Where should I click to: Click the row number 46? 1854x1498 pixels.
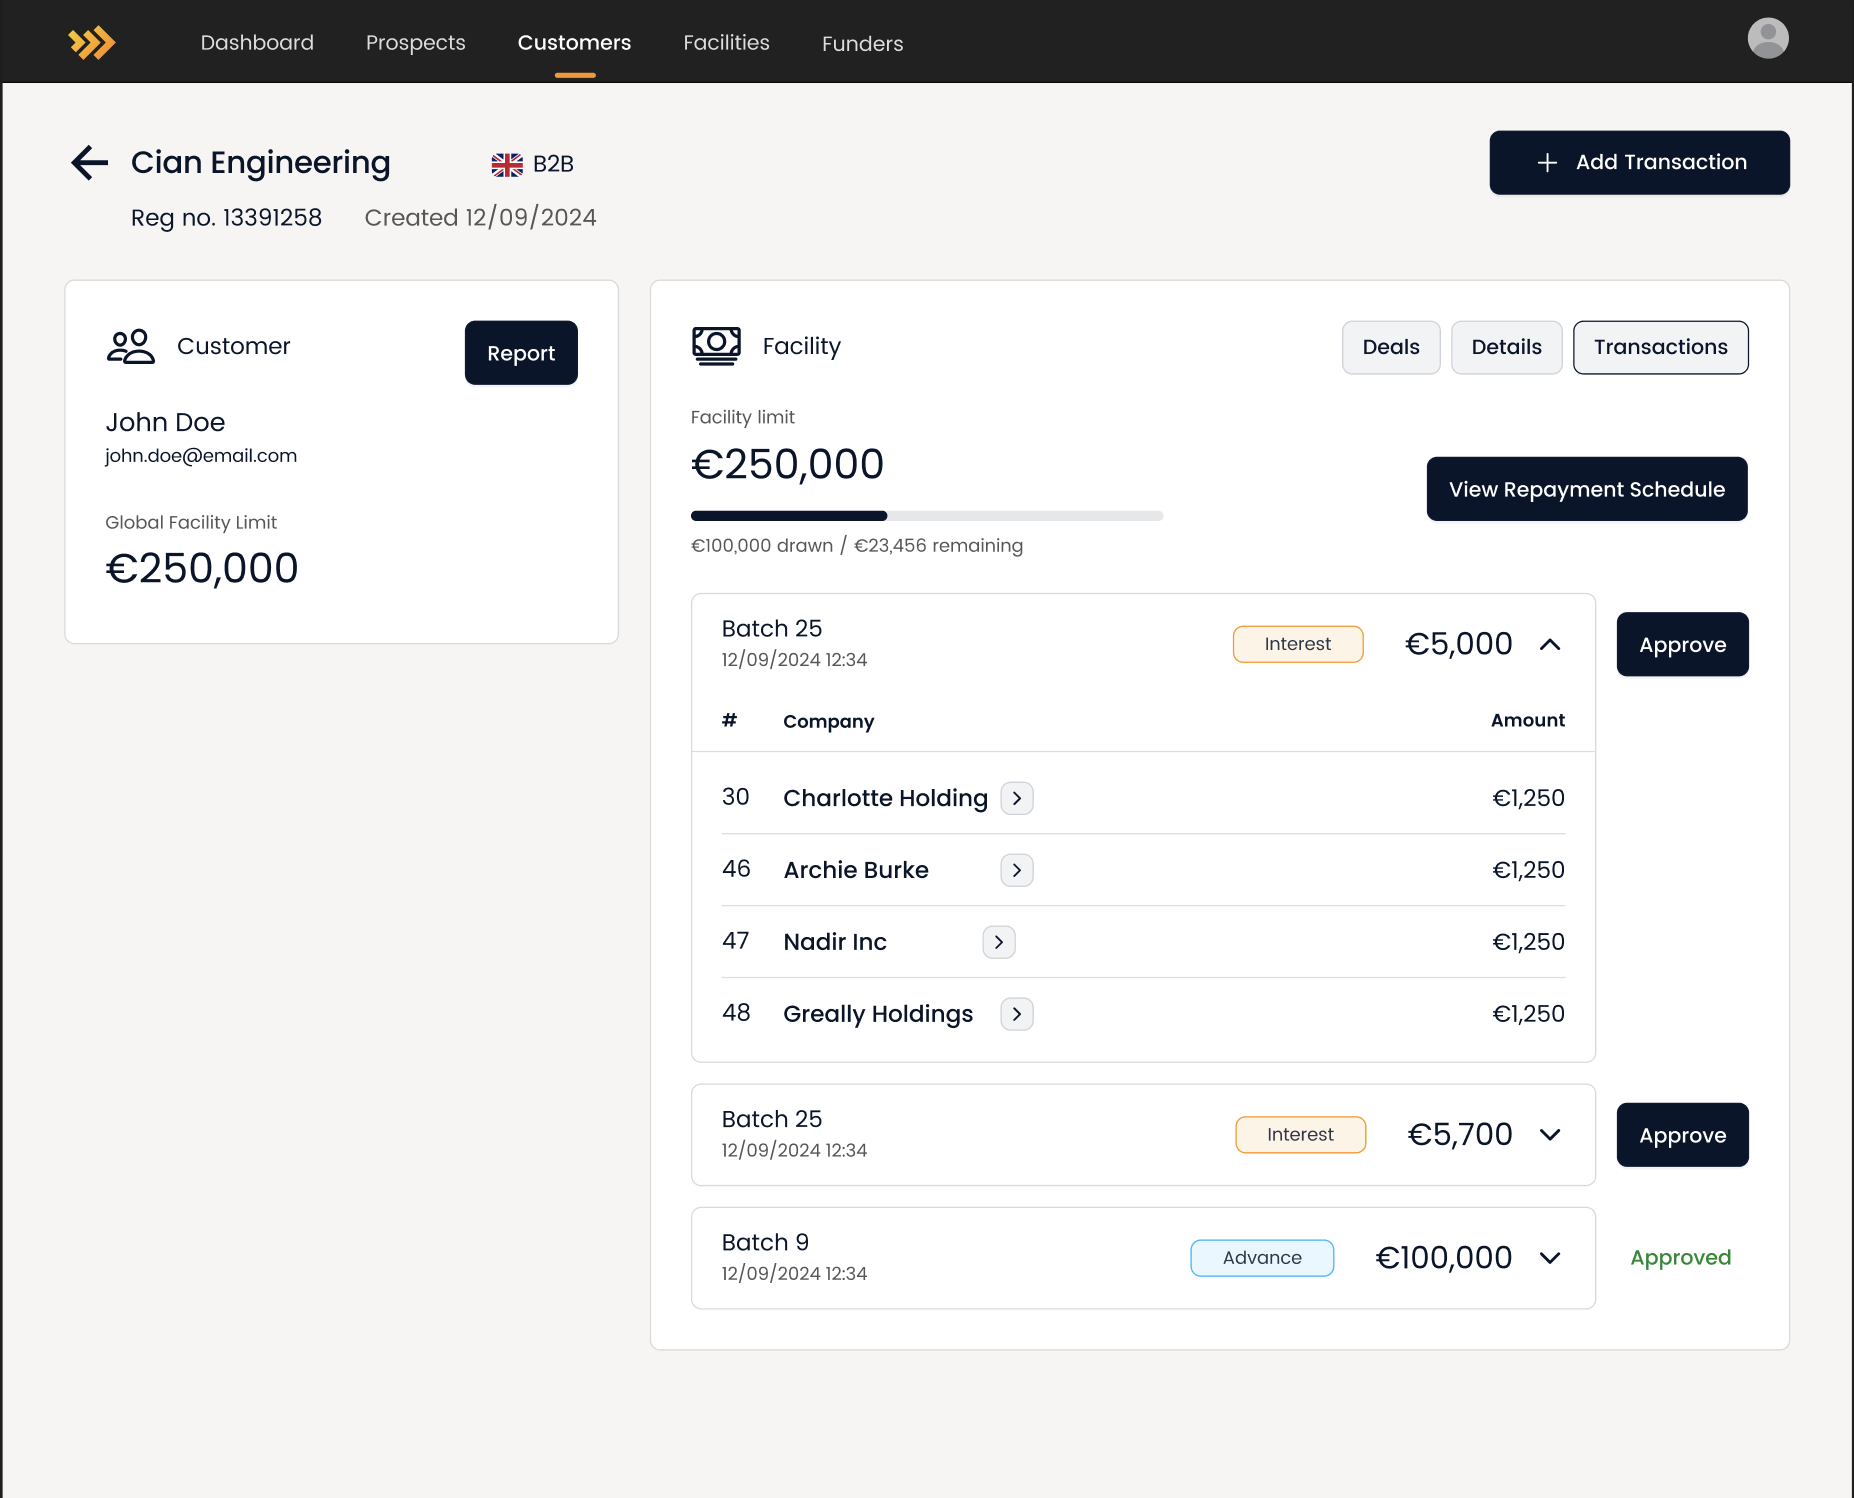736,869
